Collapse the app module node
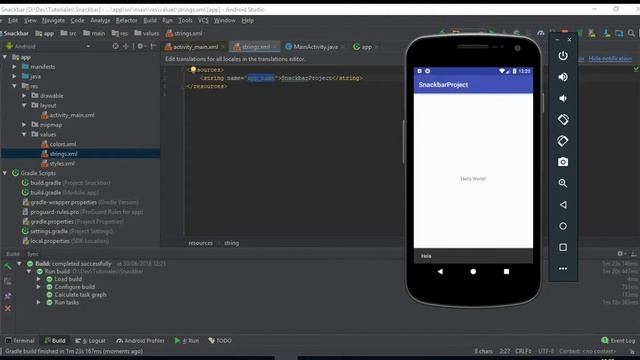The height and width of the screenshot is (360, 640). (5, 57)
